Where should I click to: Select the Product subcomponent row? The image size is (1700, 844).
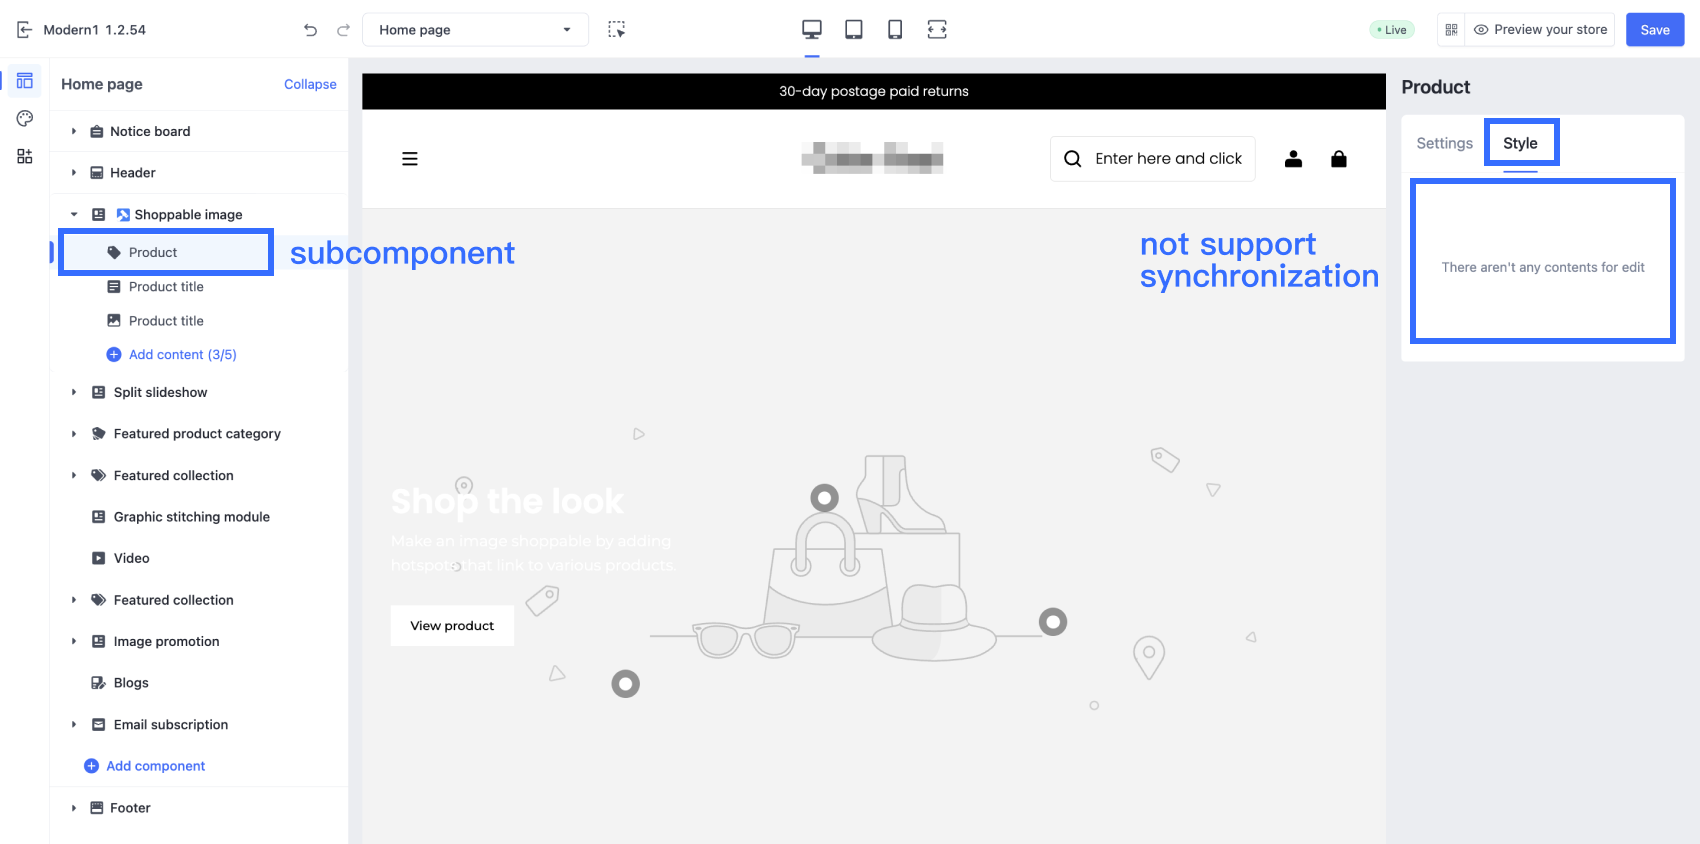tap(166, 253)
